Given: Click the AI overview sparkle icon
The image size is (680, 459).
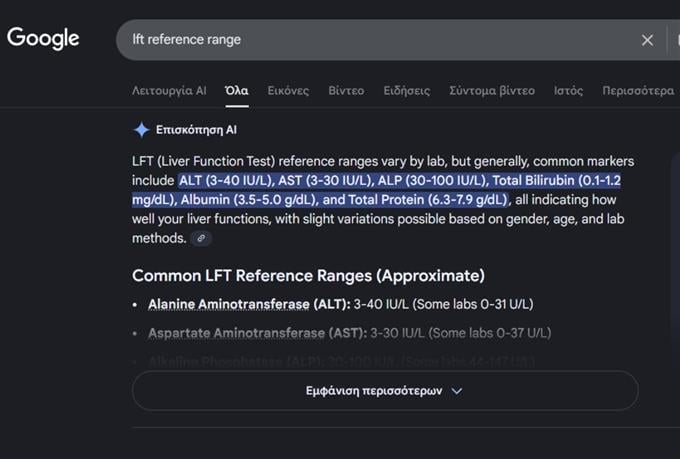Looking at the screenshot, I should 141,130.
